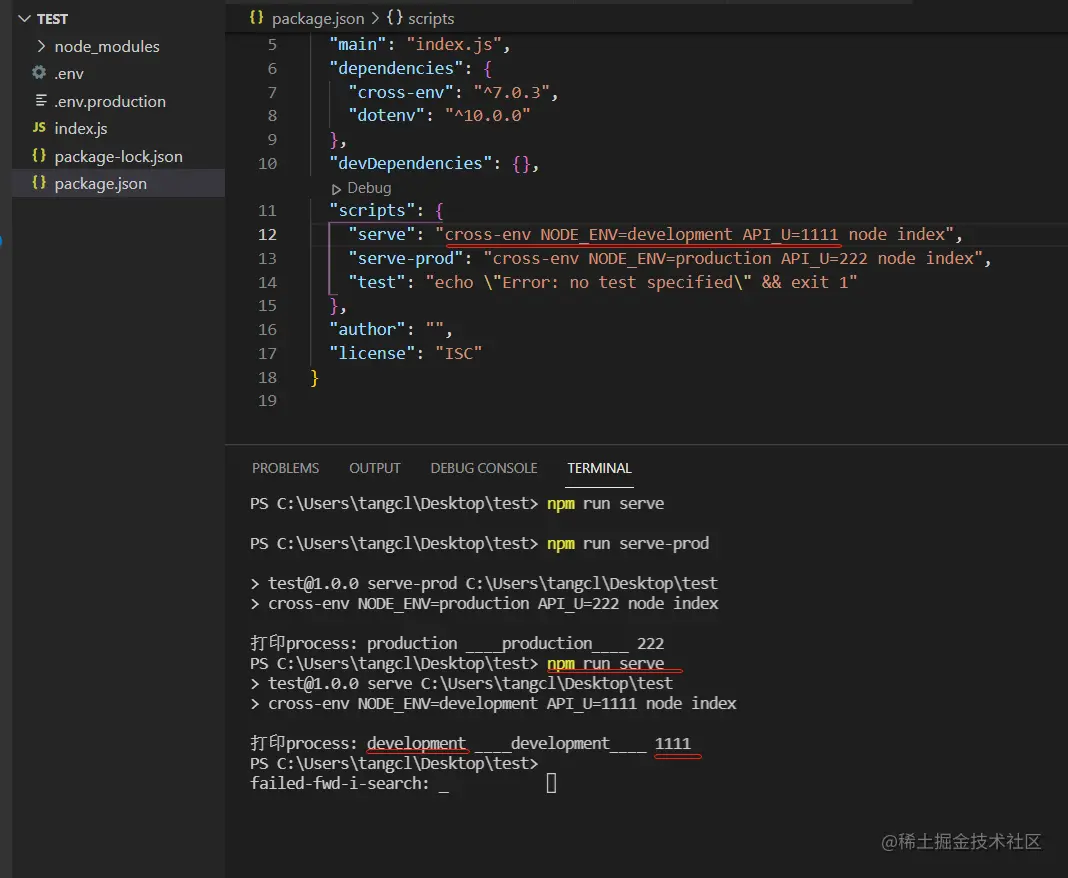1068x878 pixels.
Task: Select package.json in the explorer
Action: (101, 184)
